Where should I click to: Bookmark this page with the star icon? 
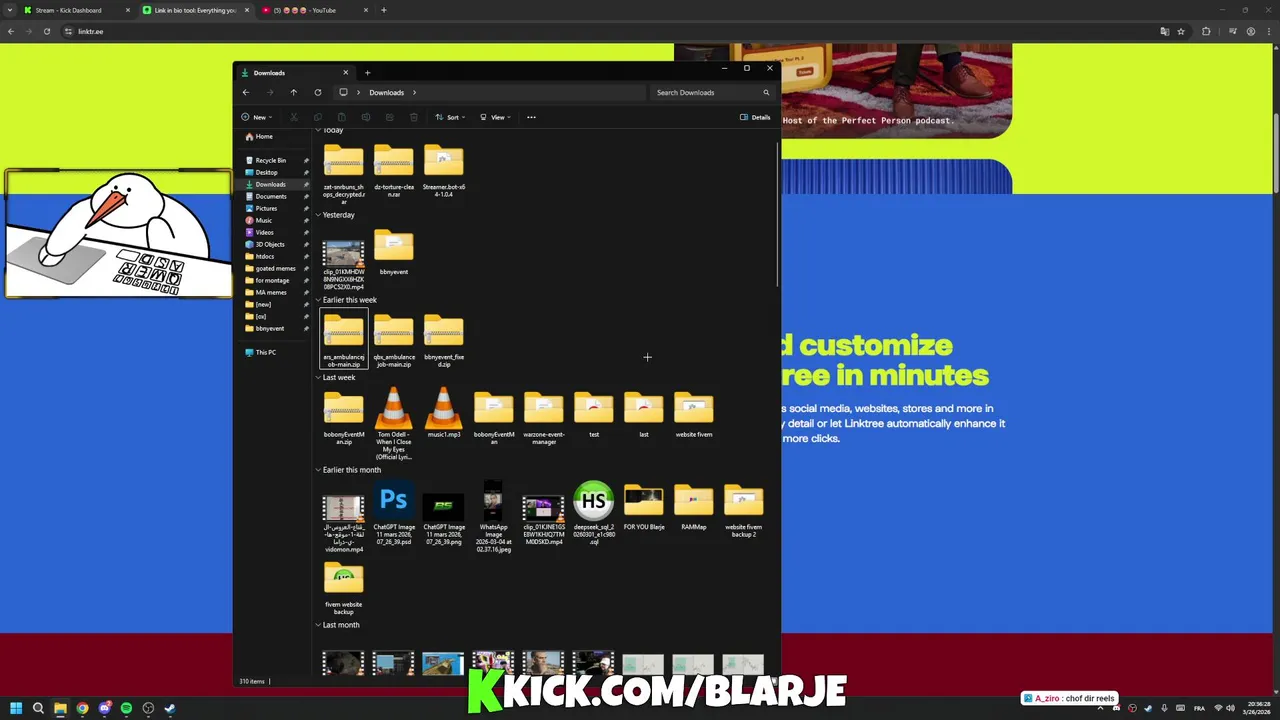pyautogui.click(x=1181, y=31)
